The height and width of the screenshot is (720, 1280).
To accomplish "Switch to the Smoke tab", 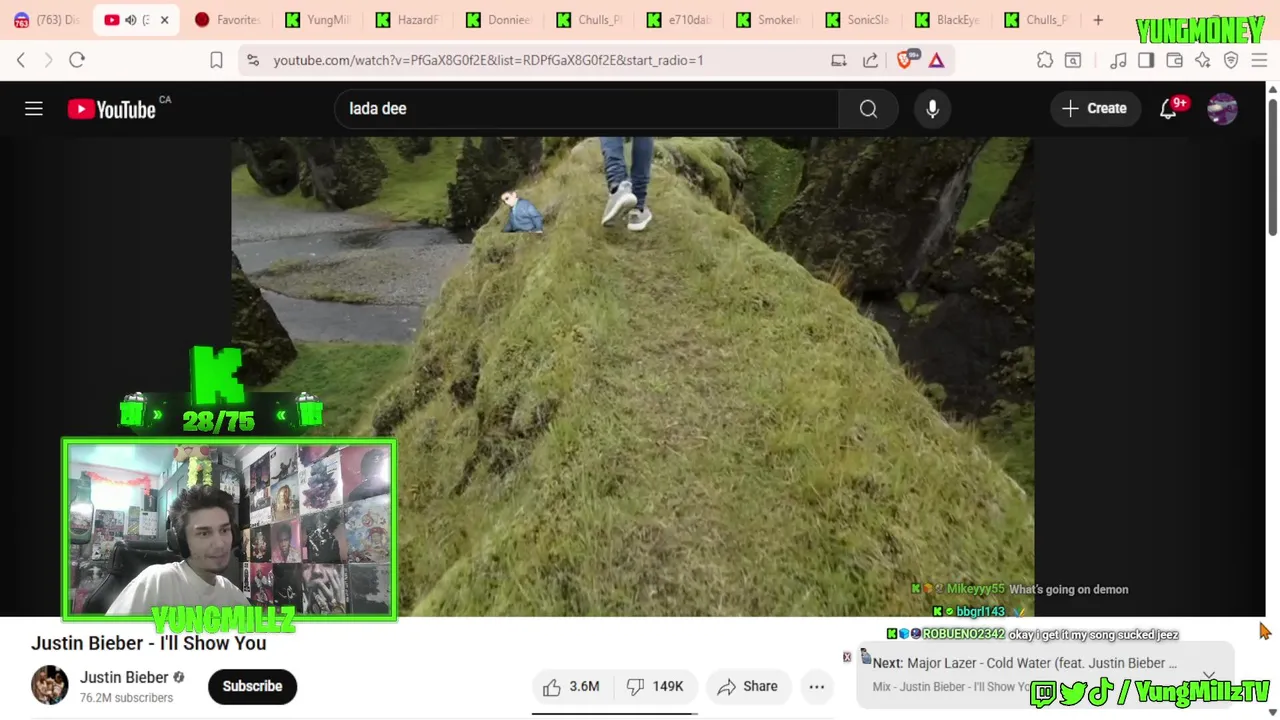I will pos(769,20).
